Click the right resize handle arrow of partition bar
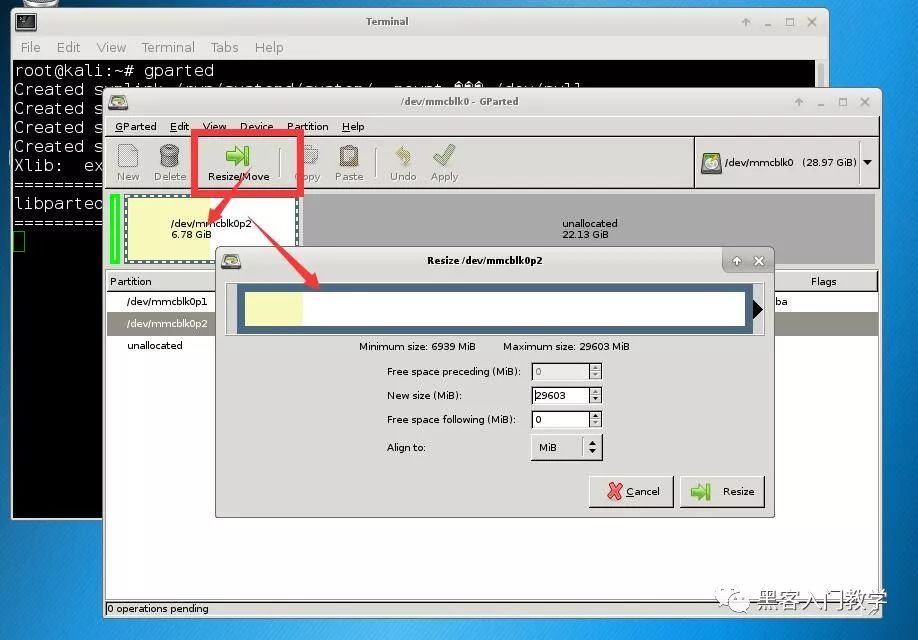 click(758, 309)
